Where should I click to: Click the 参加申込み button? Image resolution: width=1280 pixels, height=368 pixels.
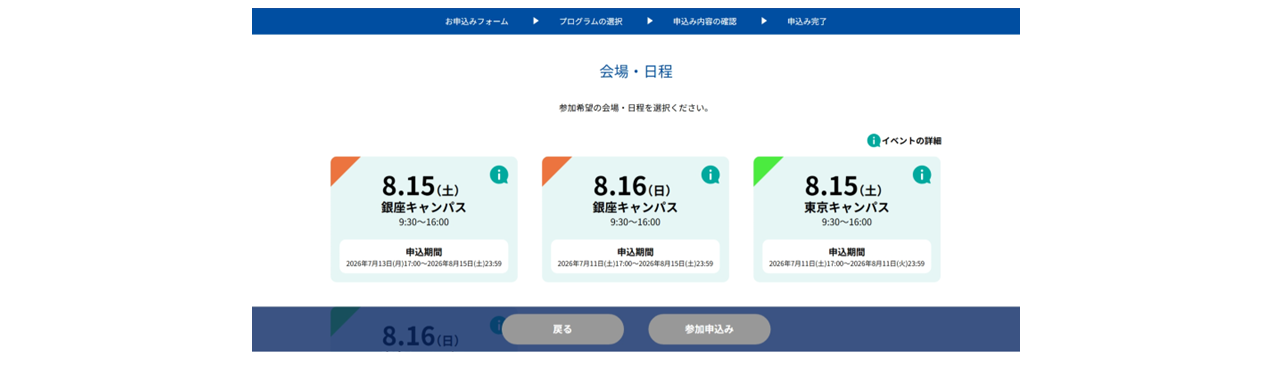pyautogui.click(x=709, y=329)
